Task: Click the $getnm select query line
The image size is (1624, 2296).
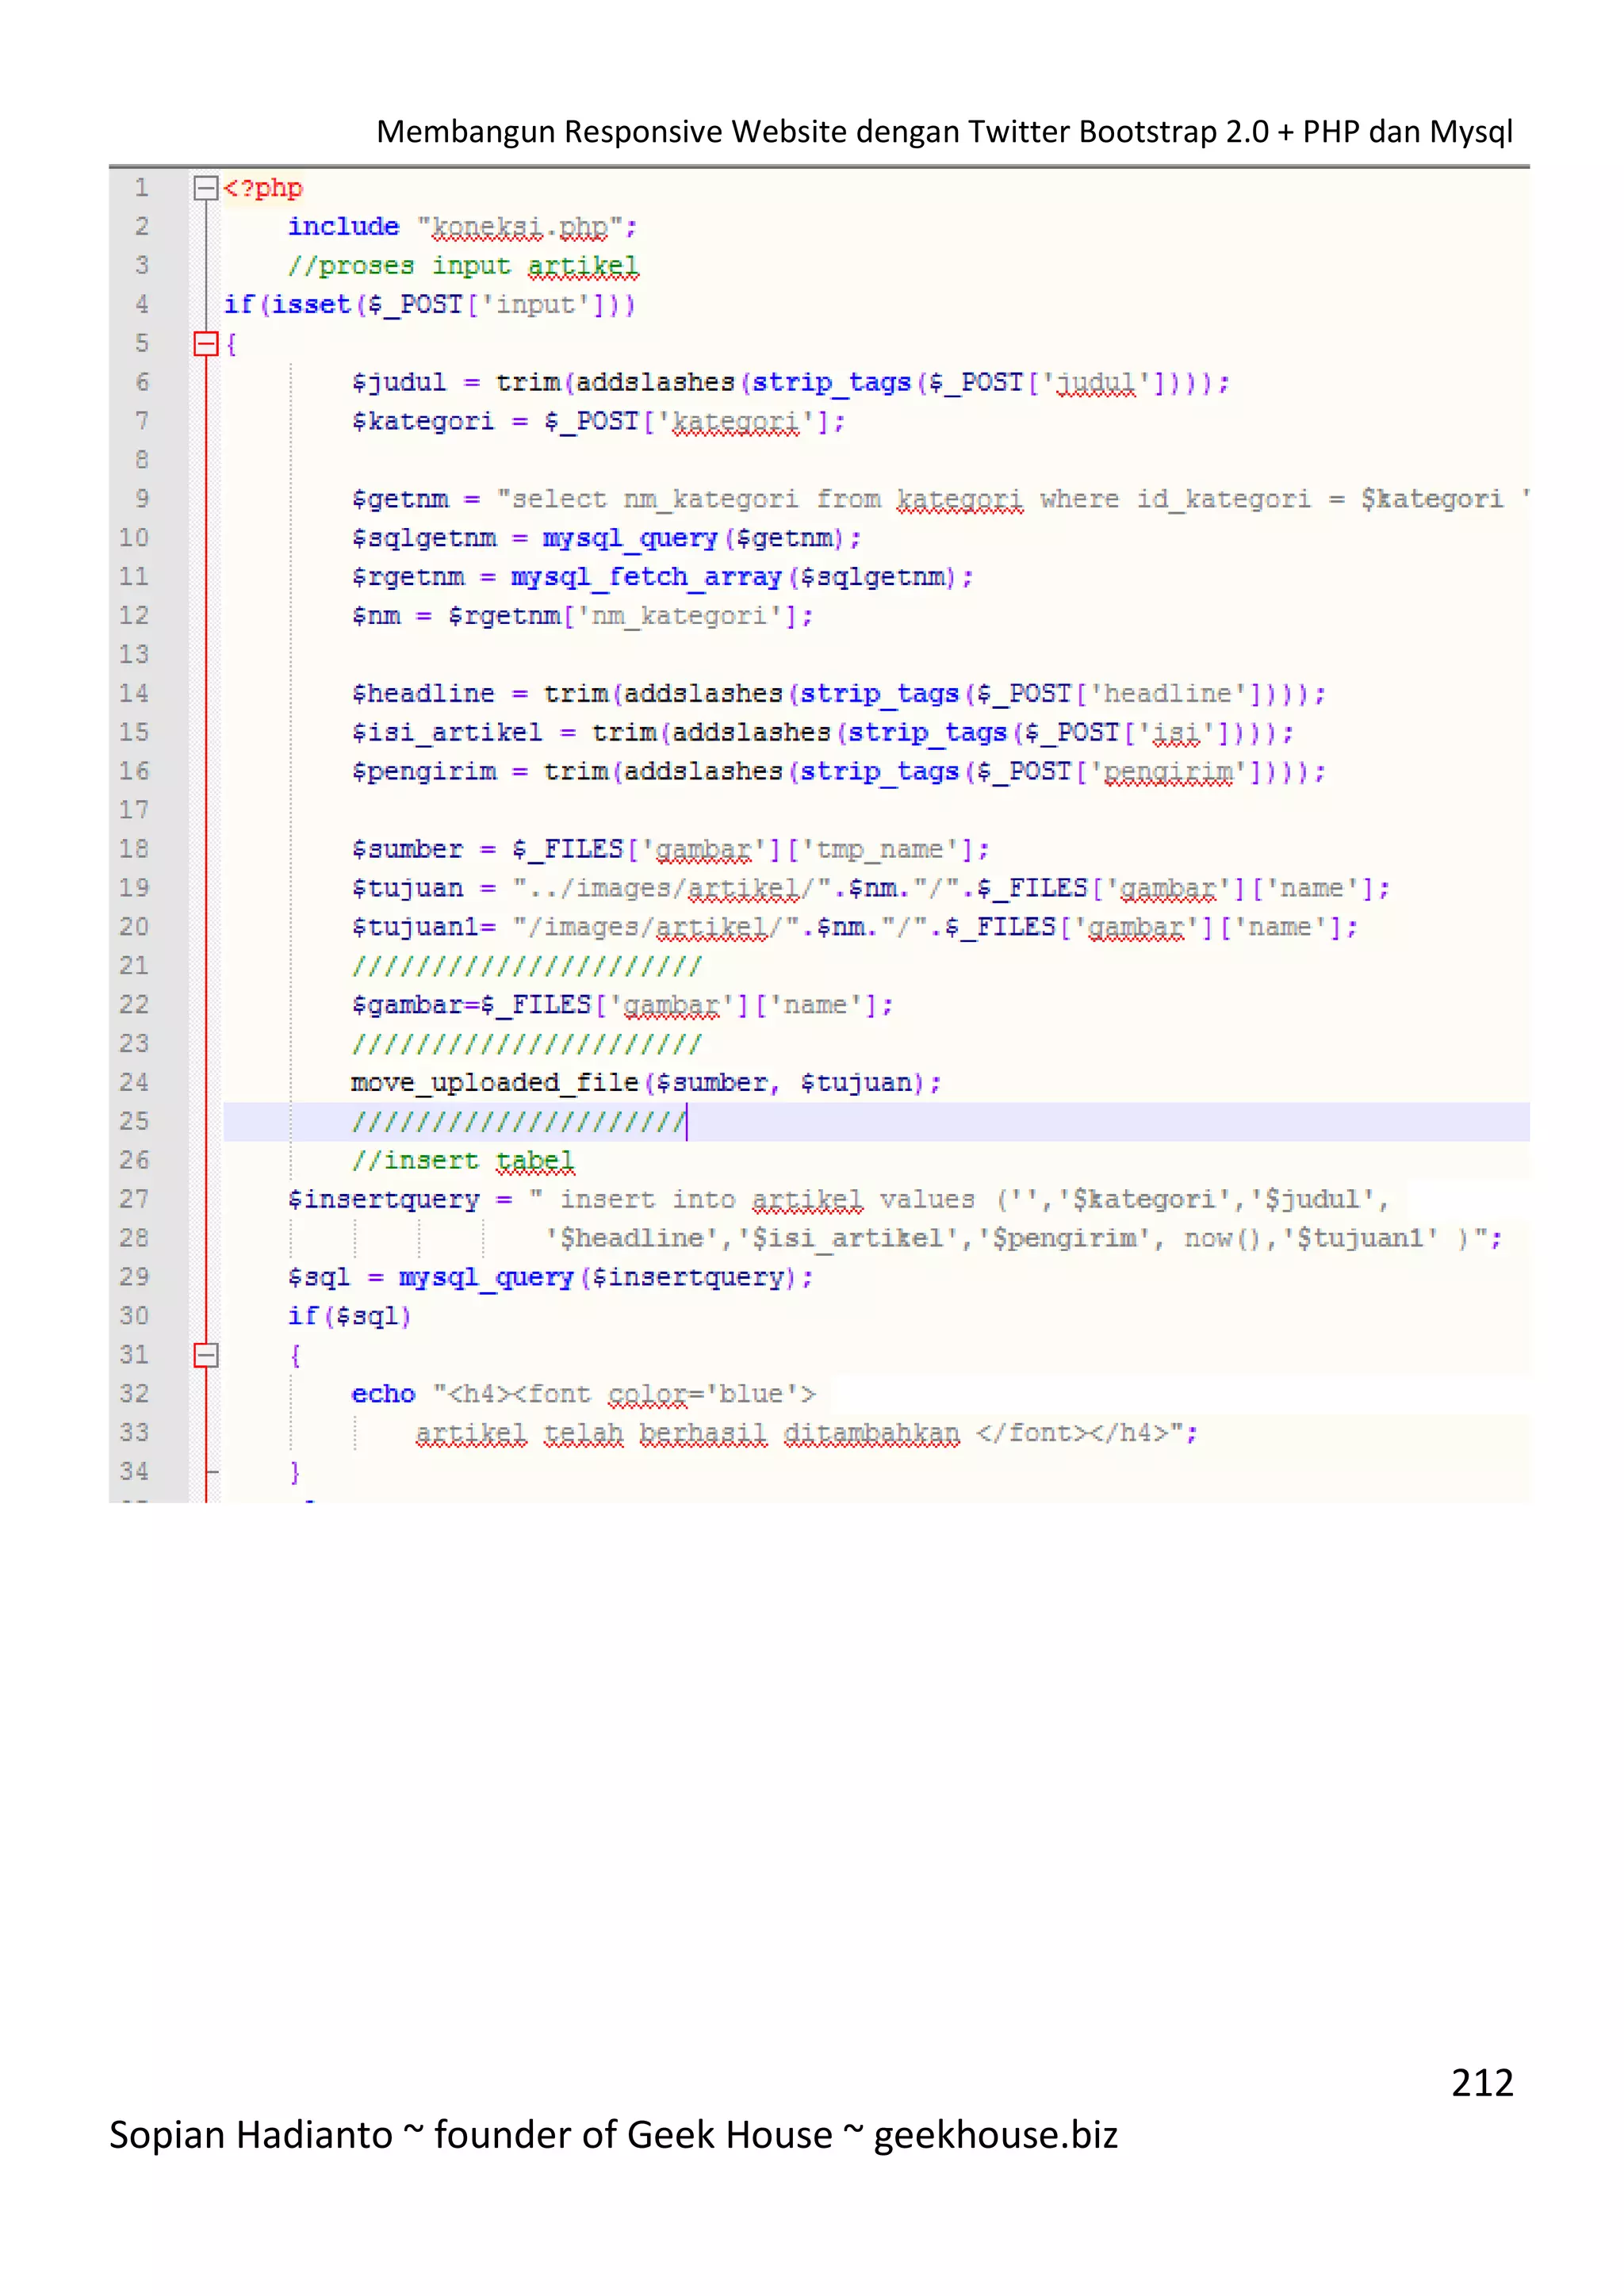Action: pyautogui.click(x=940, y=499)
